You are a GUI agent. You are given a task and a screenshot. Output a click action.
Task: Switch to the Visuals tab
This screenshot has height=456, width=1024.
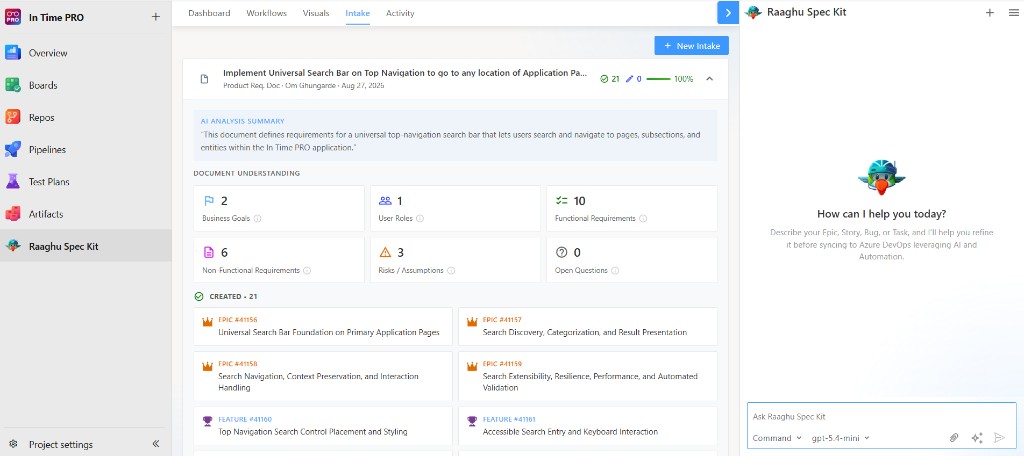click(316, 13)
